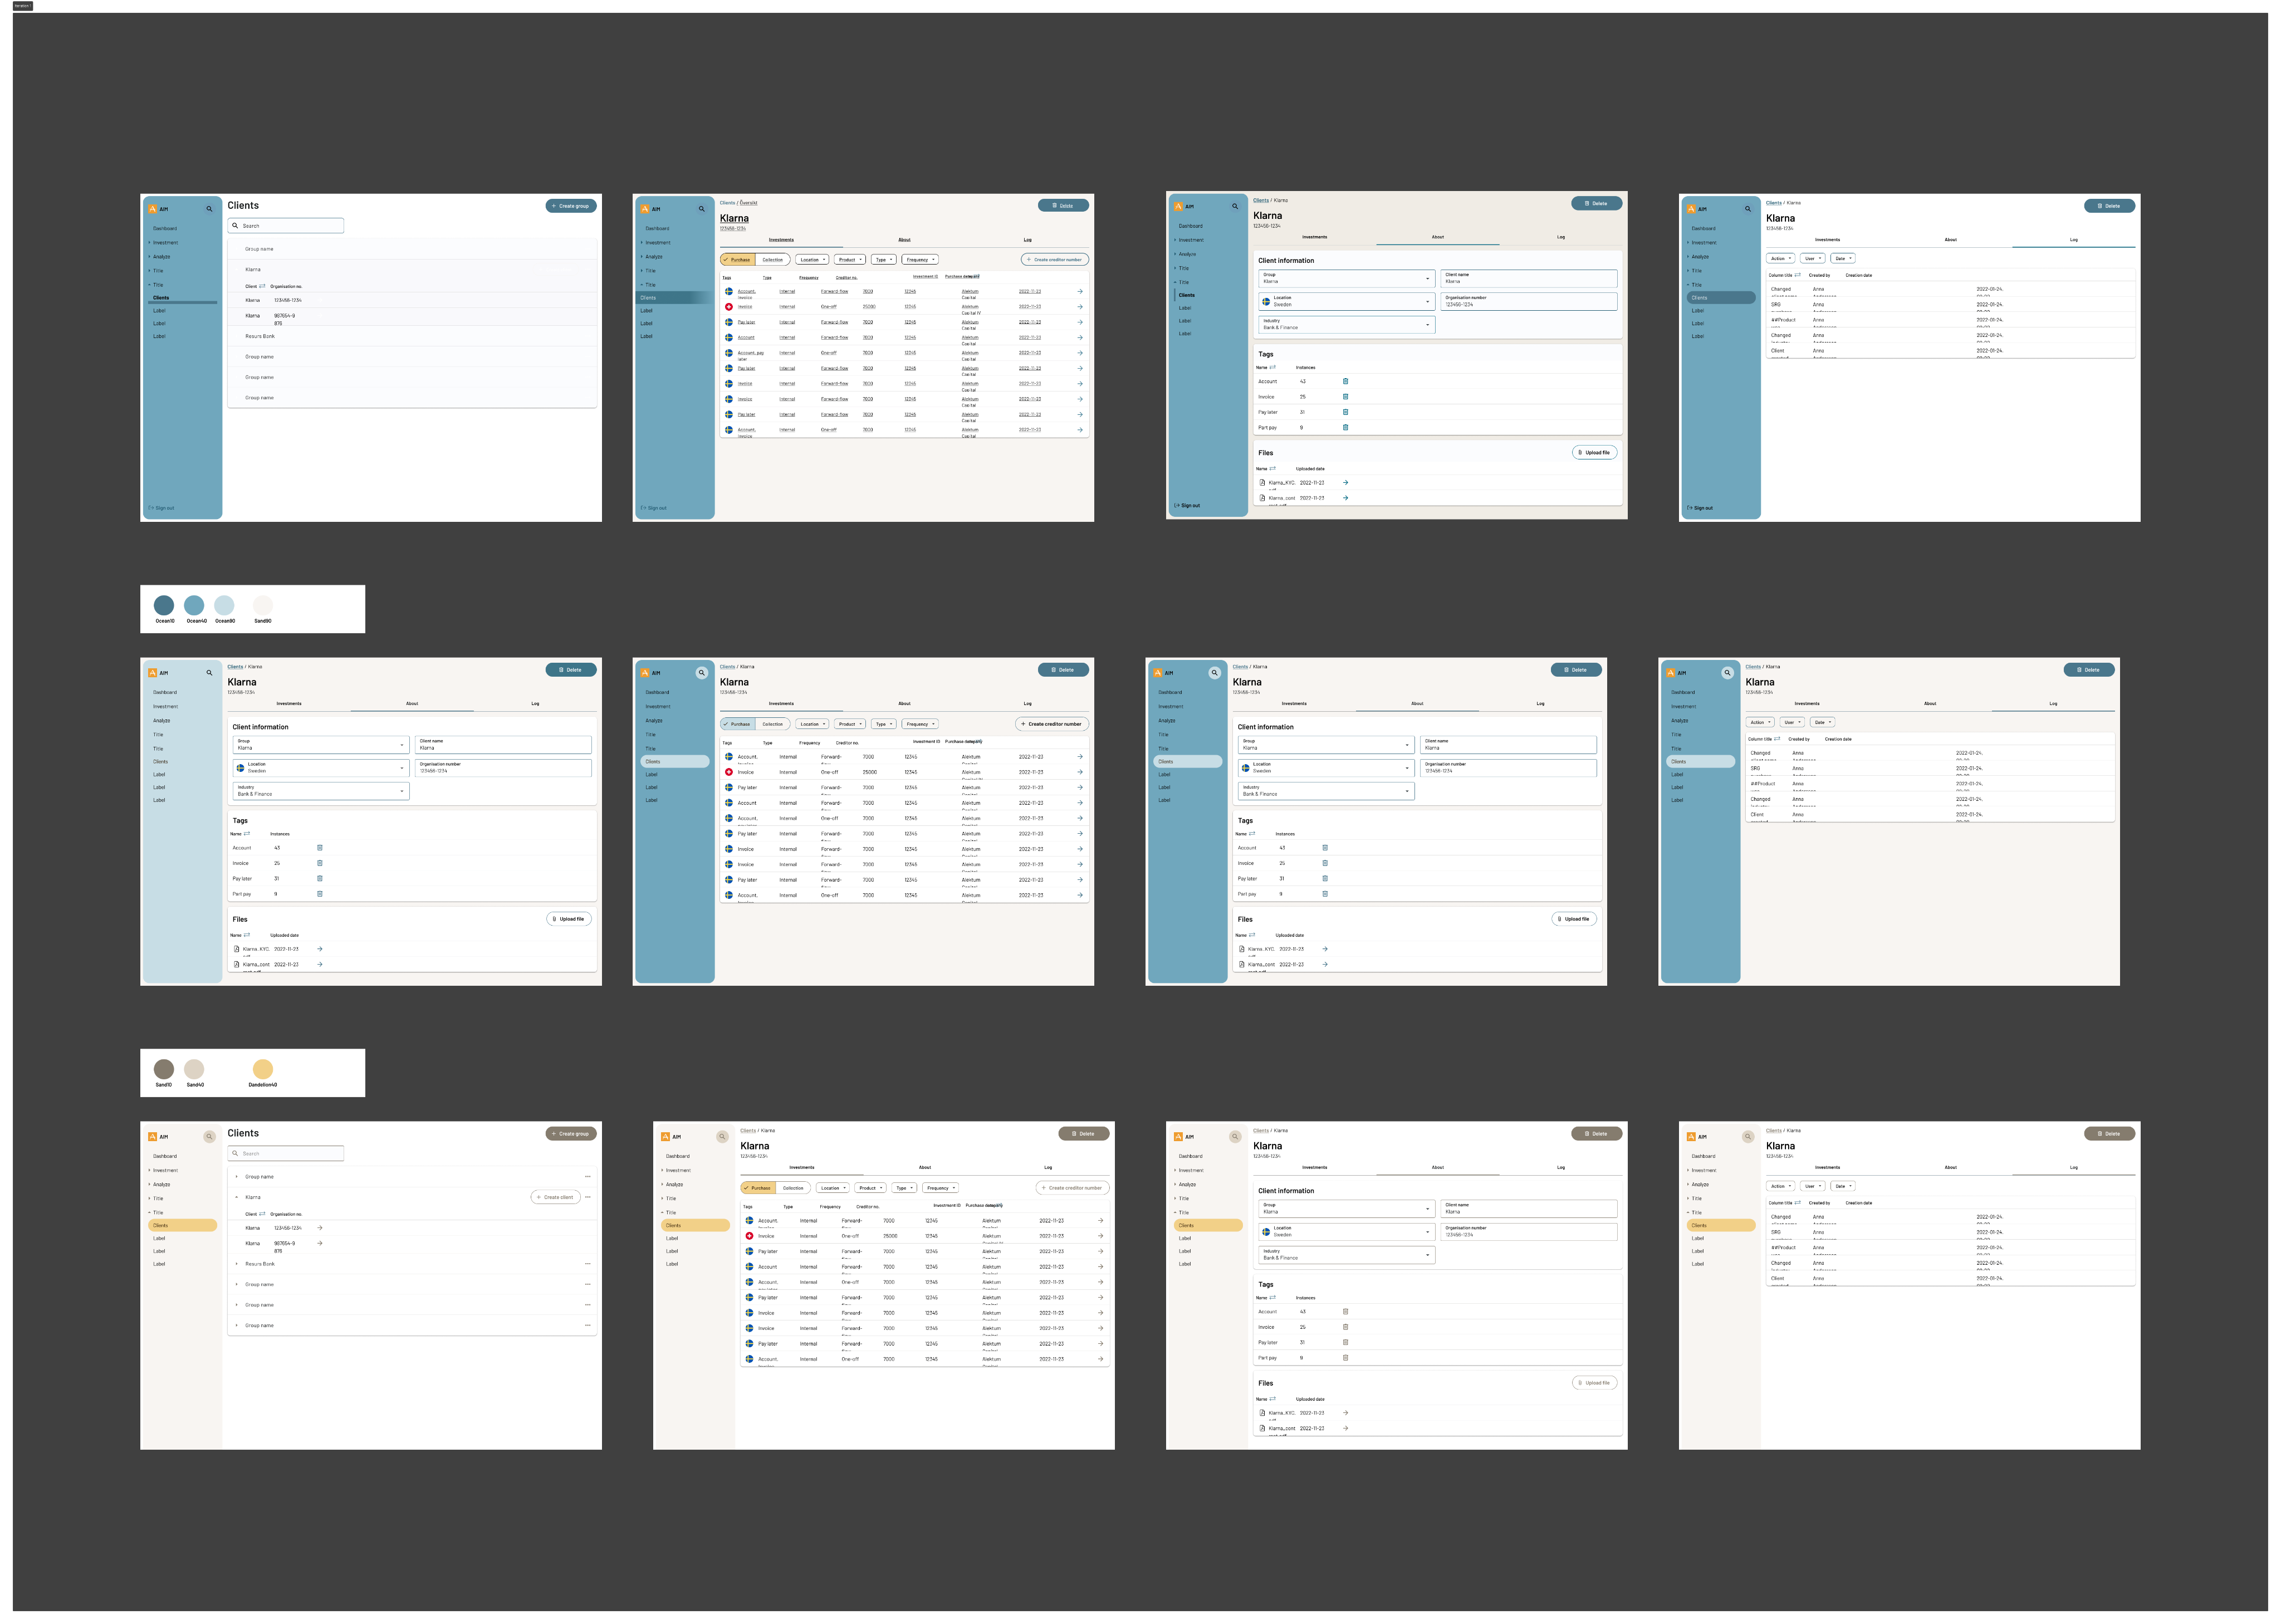
Task: Click the 'Create client' button in Klarna group
Action: click(x=555, y=1197)
